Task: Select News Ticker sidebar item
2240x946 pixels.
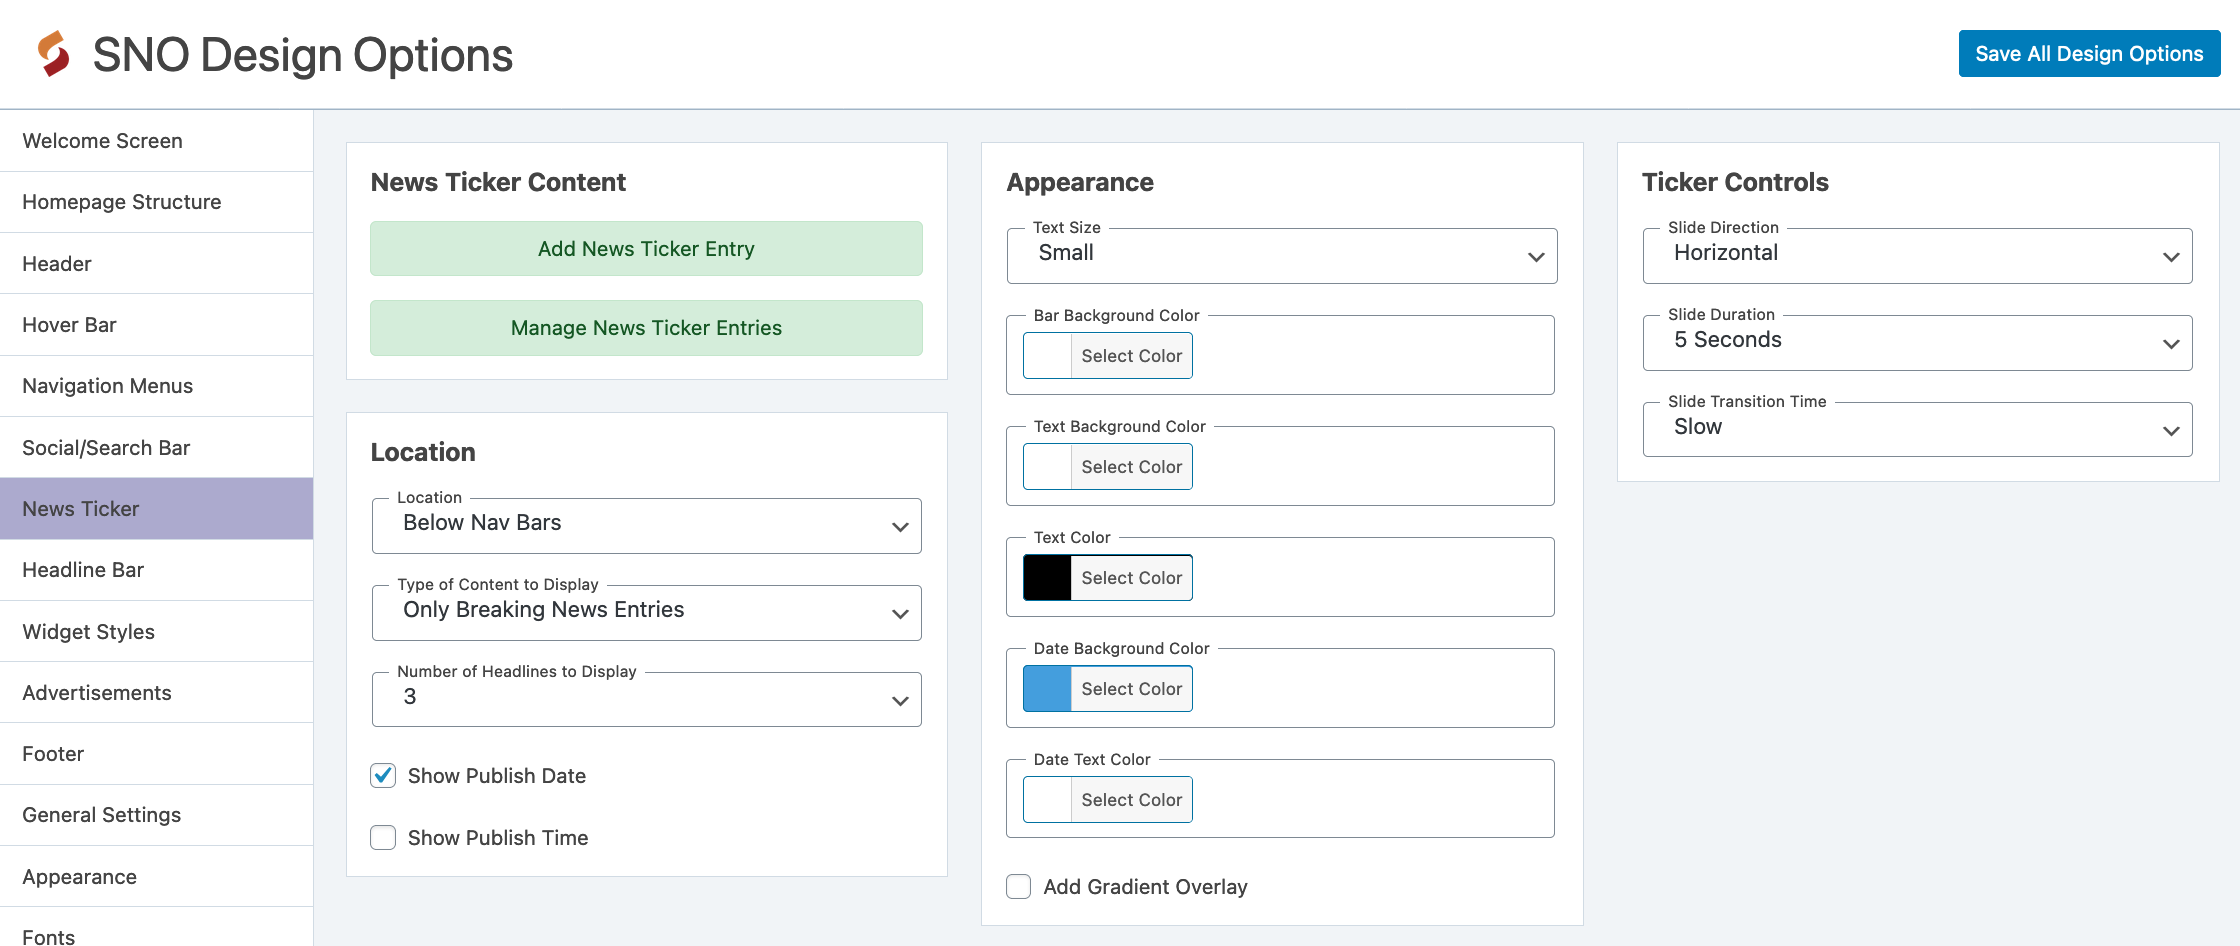Action: coord(156,509)
